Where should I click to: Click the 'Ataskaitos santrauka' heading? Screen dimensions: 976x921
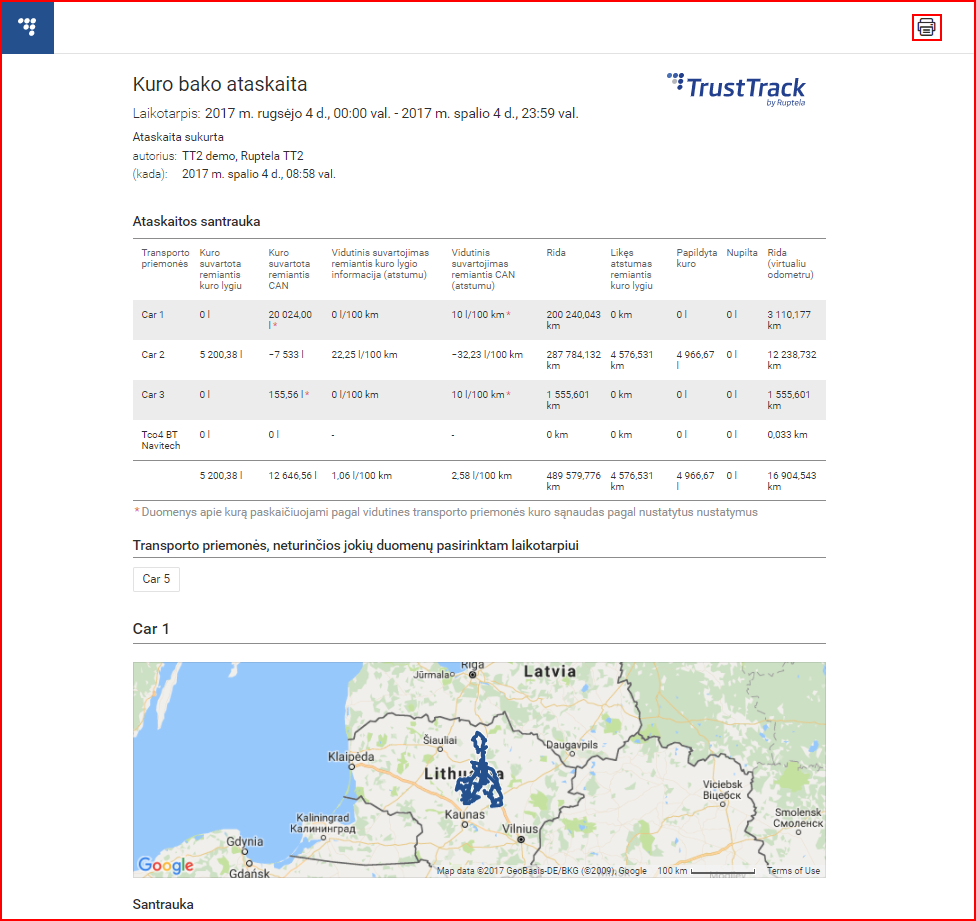point(196,222)
